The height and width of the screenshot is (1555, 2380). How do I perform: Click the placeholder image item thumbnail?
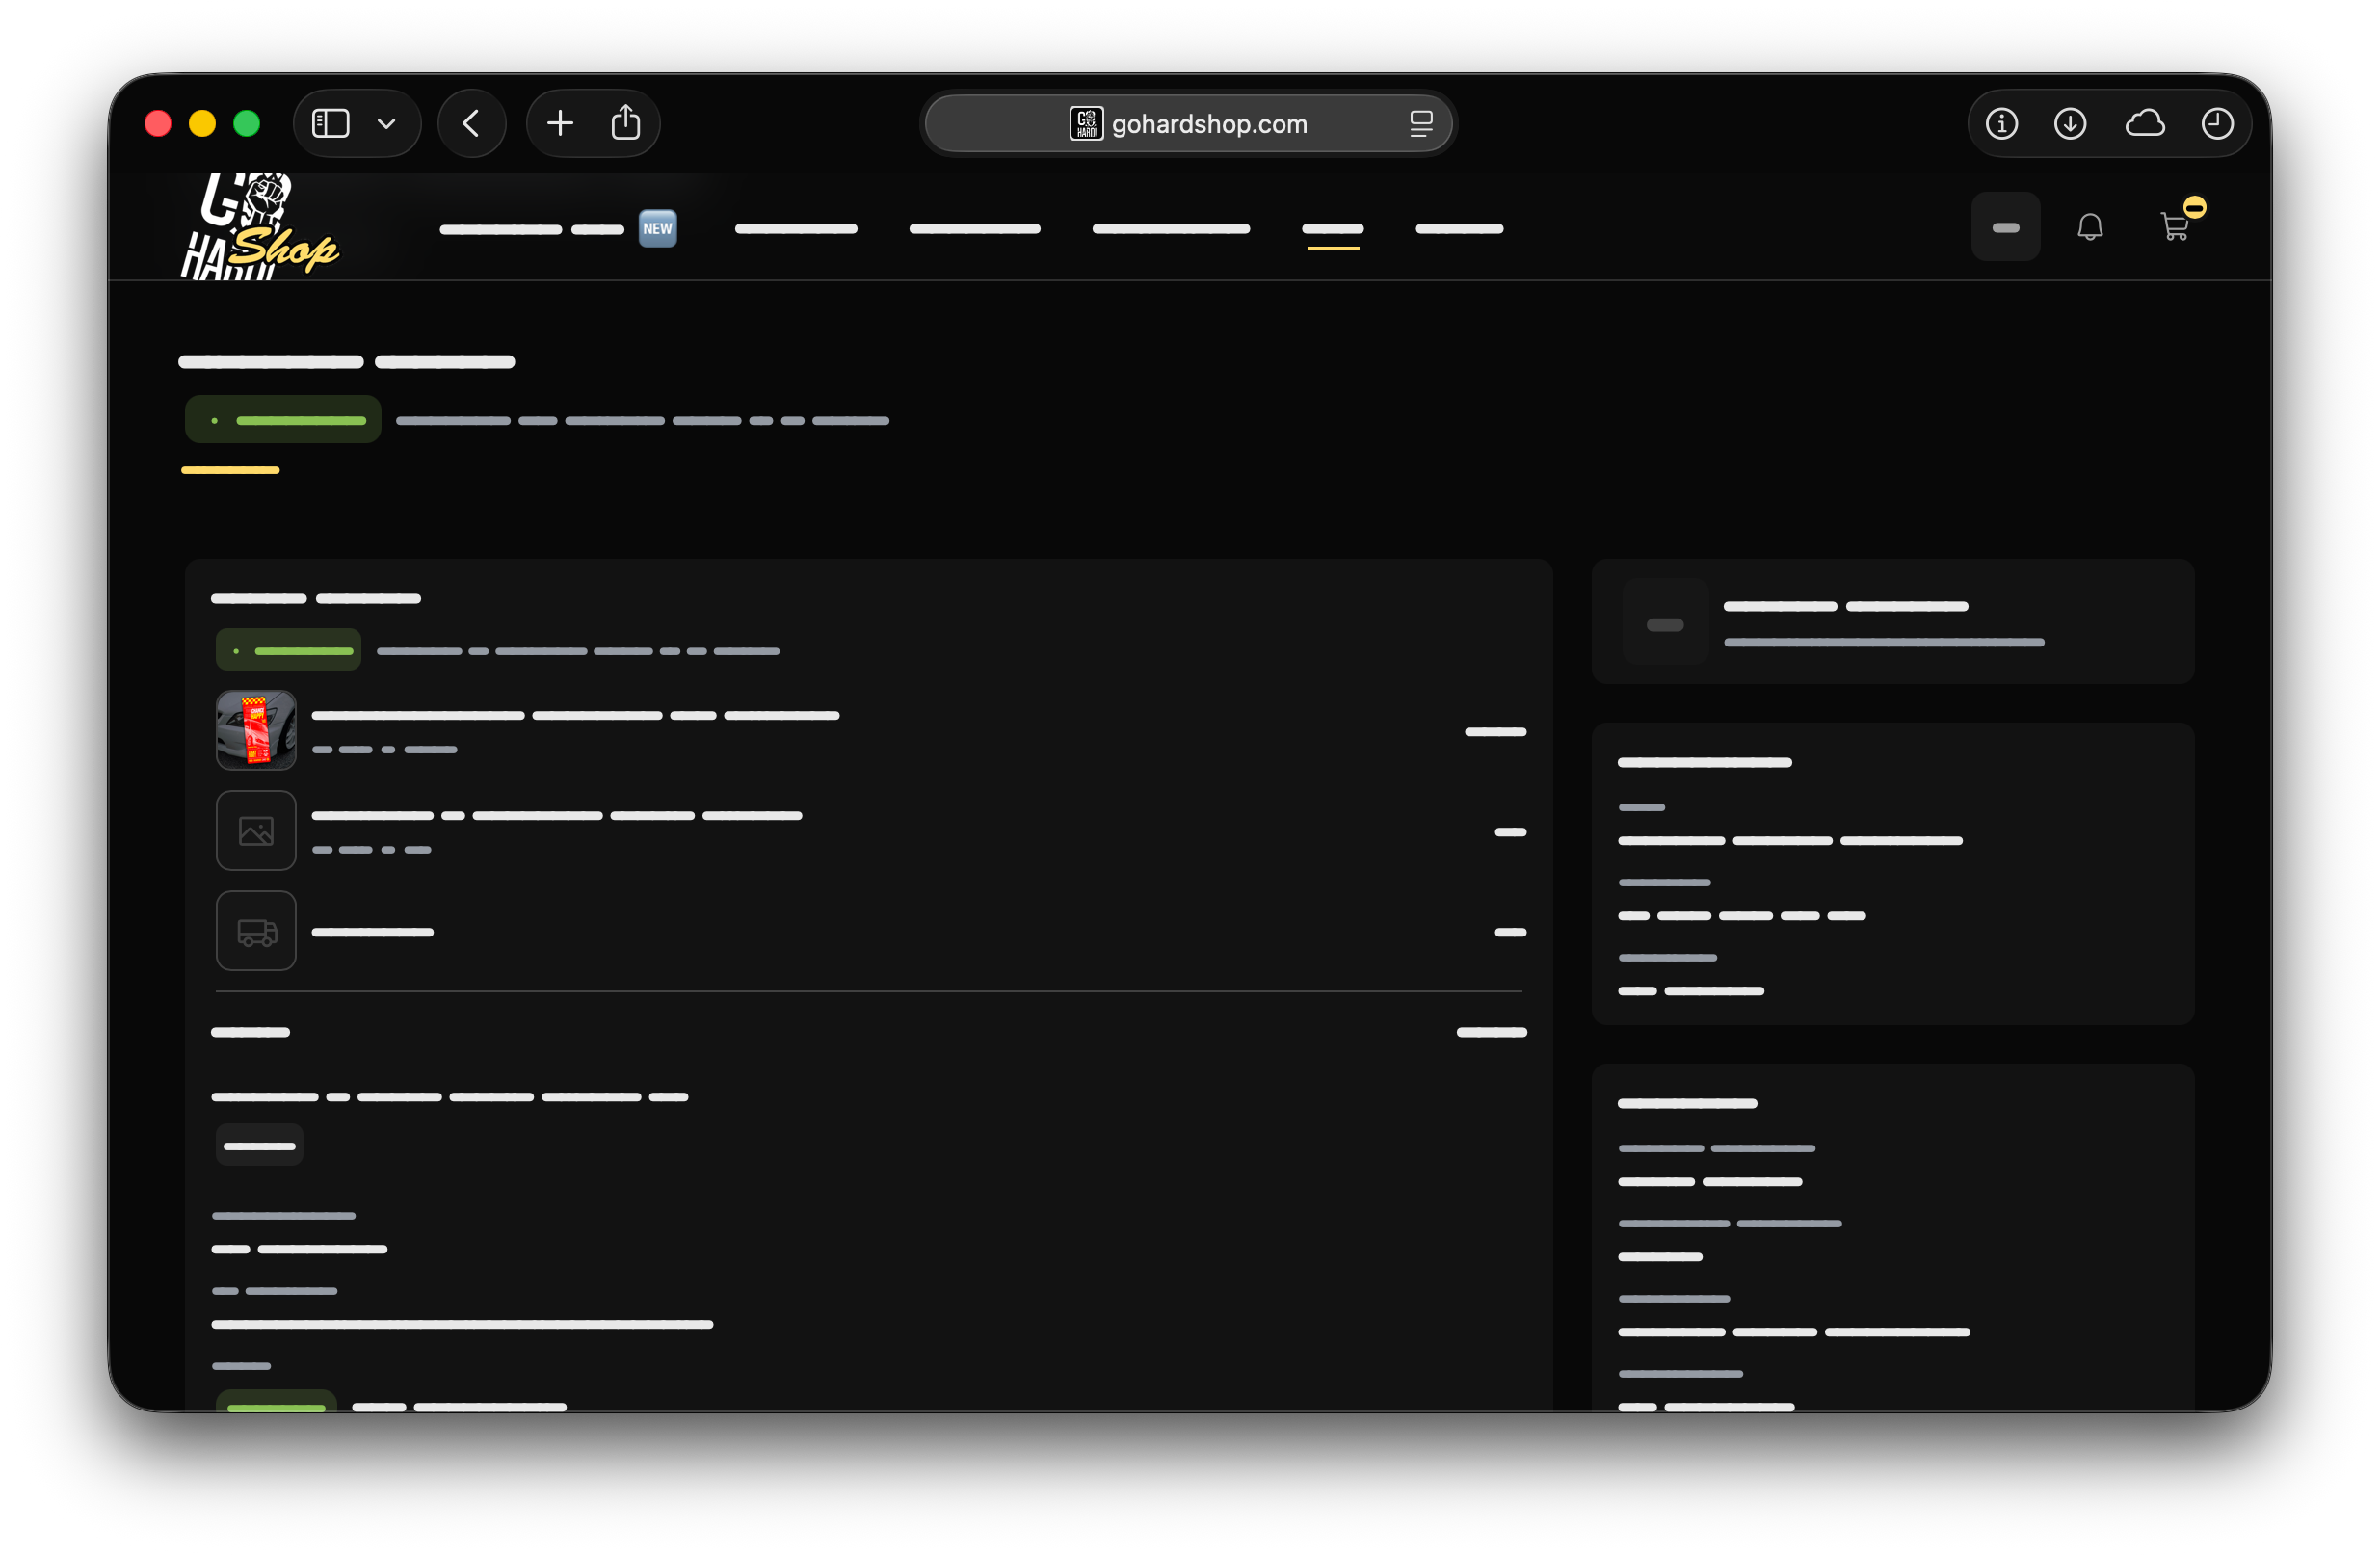[x=256, y=831]
